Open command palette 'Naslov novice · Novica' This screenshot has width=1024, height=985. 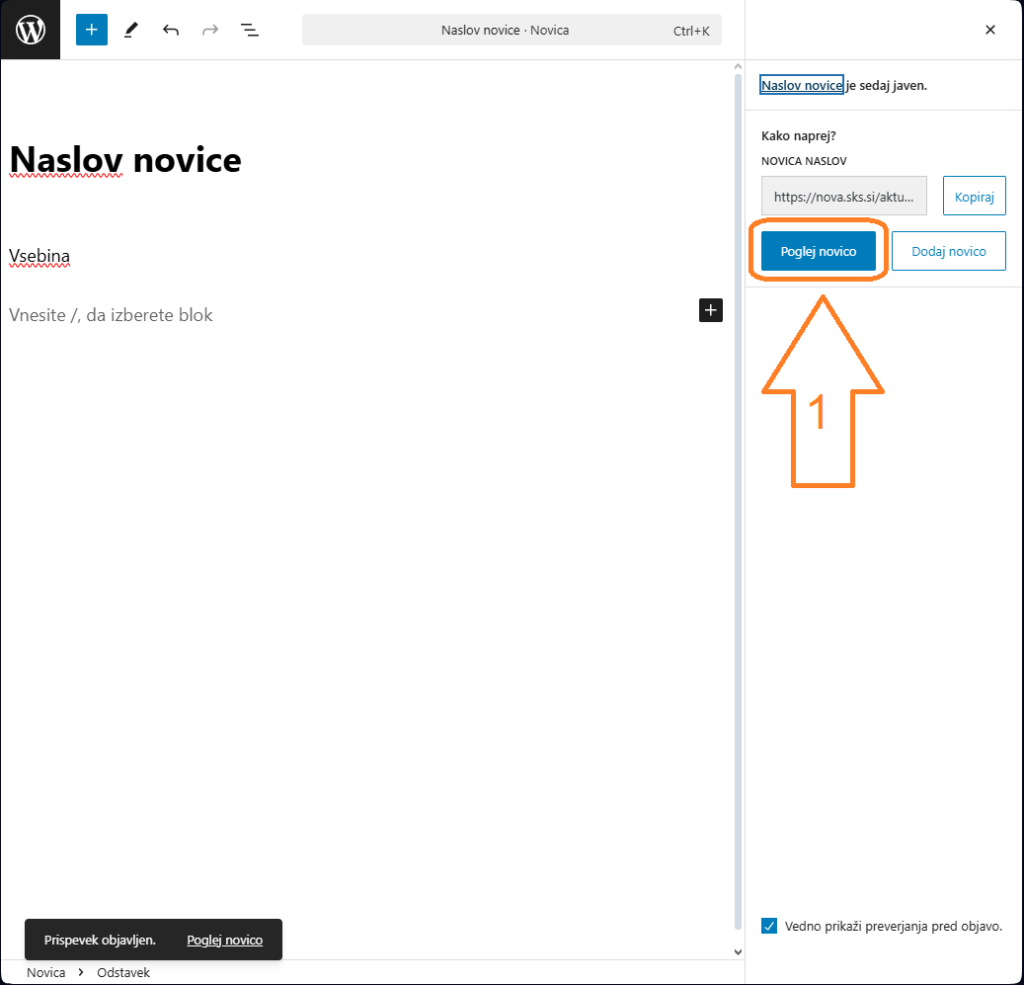(x=511, y=30)
